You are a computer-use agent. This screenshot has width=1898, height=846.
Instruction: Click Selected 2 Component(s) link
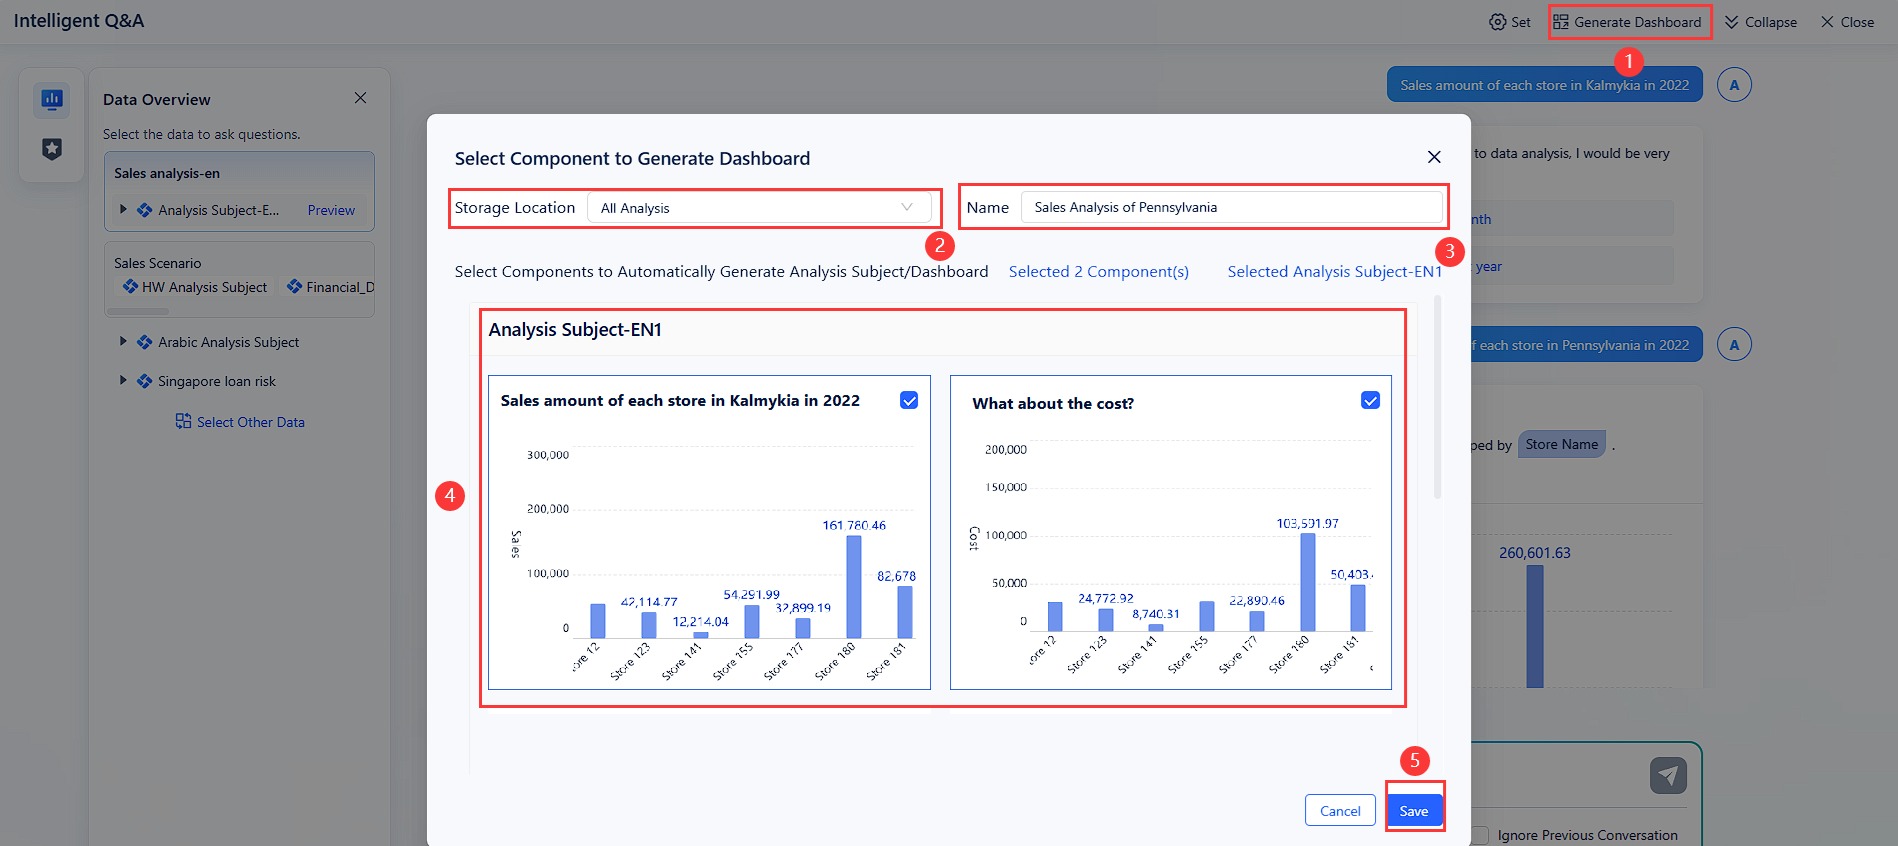point(1098,272)
